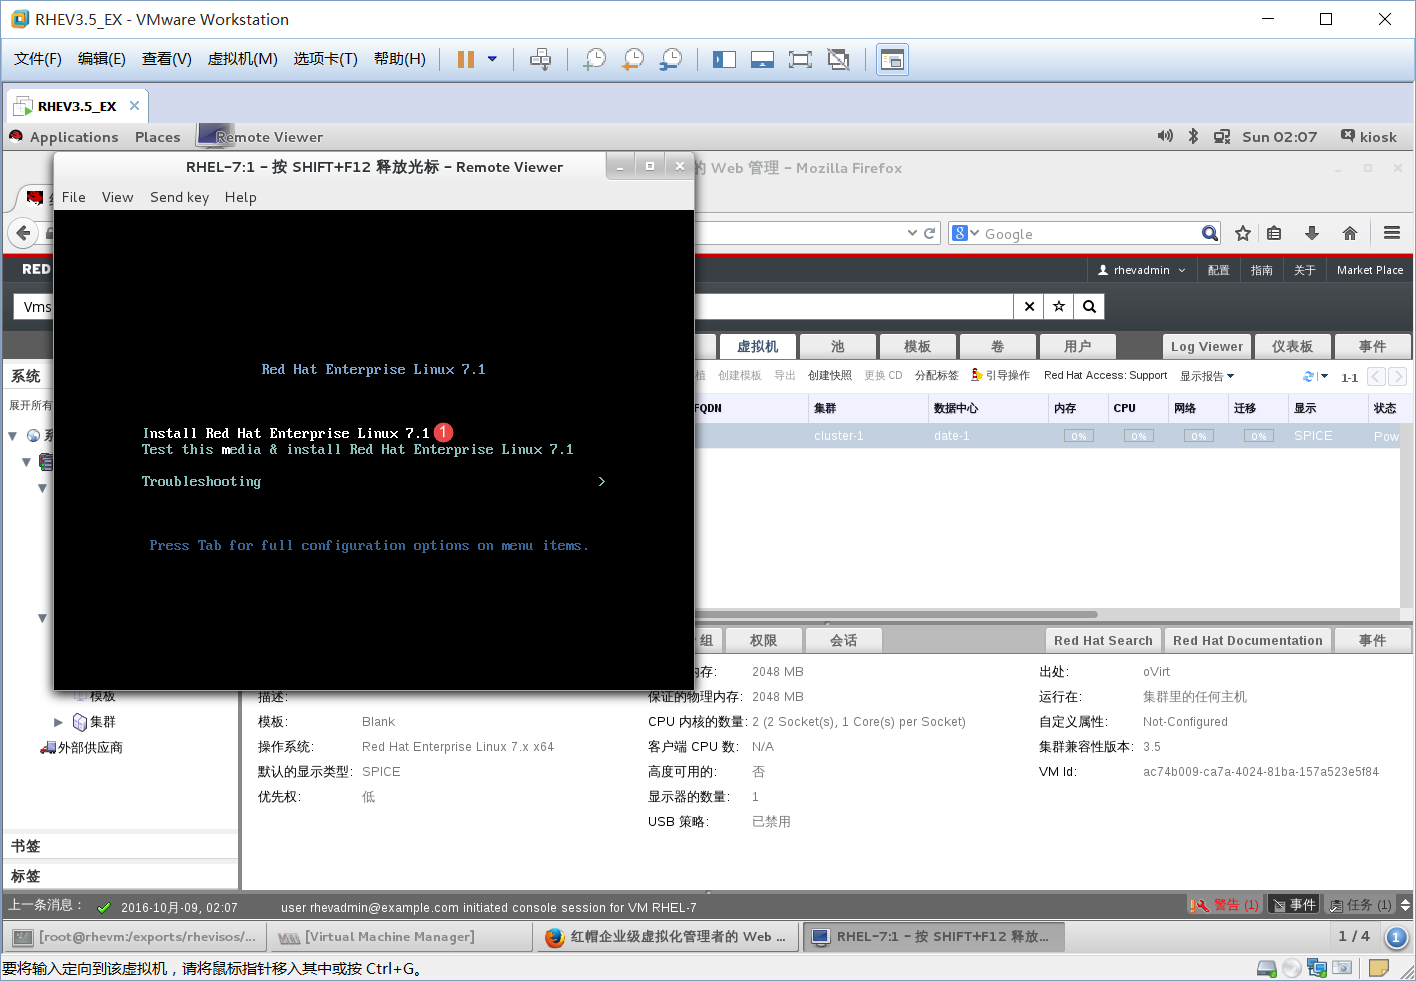
Task: Expand the 书签 panel
Action: (121, 846)
